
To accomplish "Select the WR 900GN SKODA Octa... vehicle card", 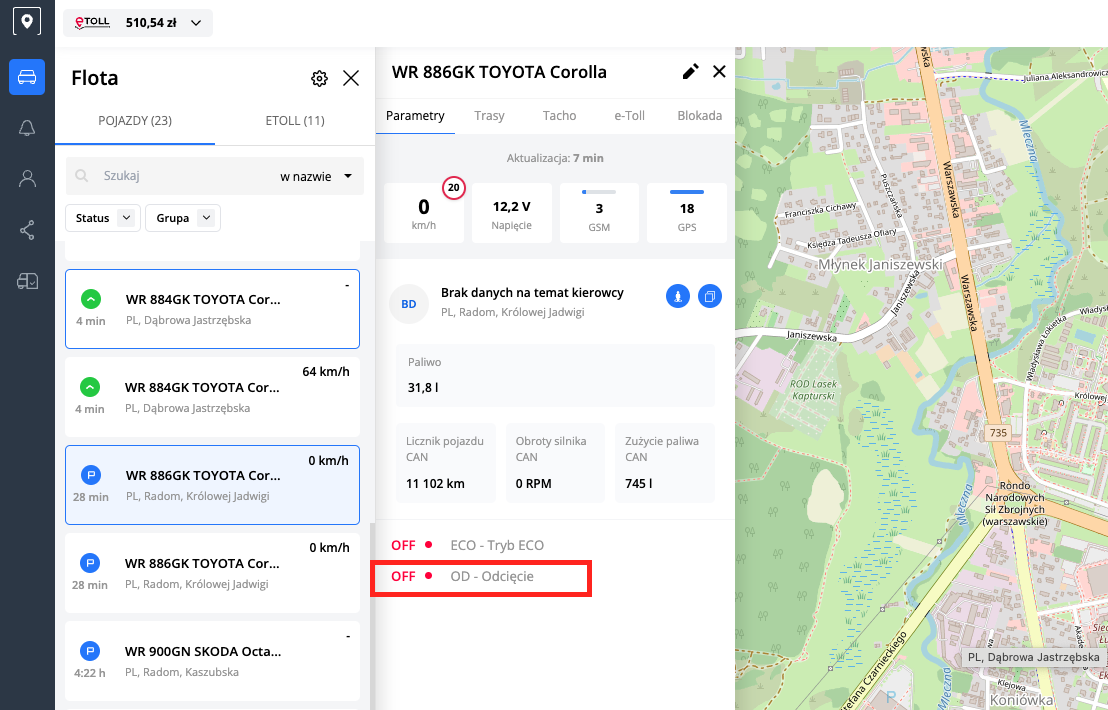I will pyautogui.click(x=212, y=661).
